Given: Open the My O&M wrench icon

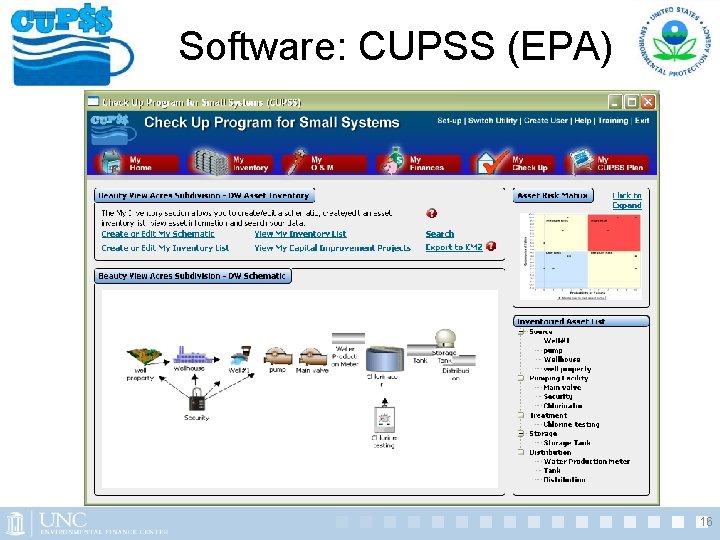Looking at the screenshot, I should [296, 162].
